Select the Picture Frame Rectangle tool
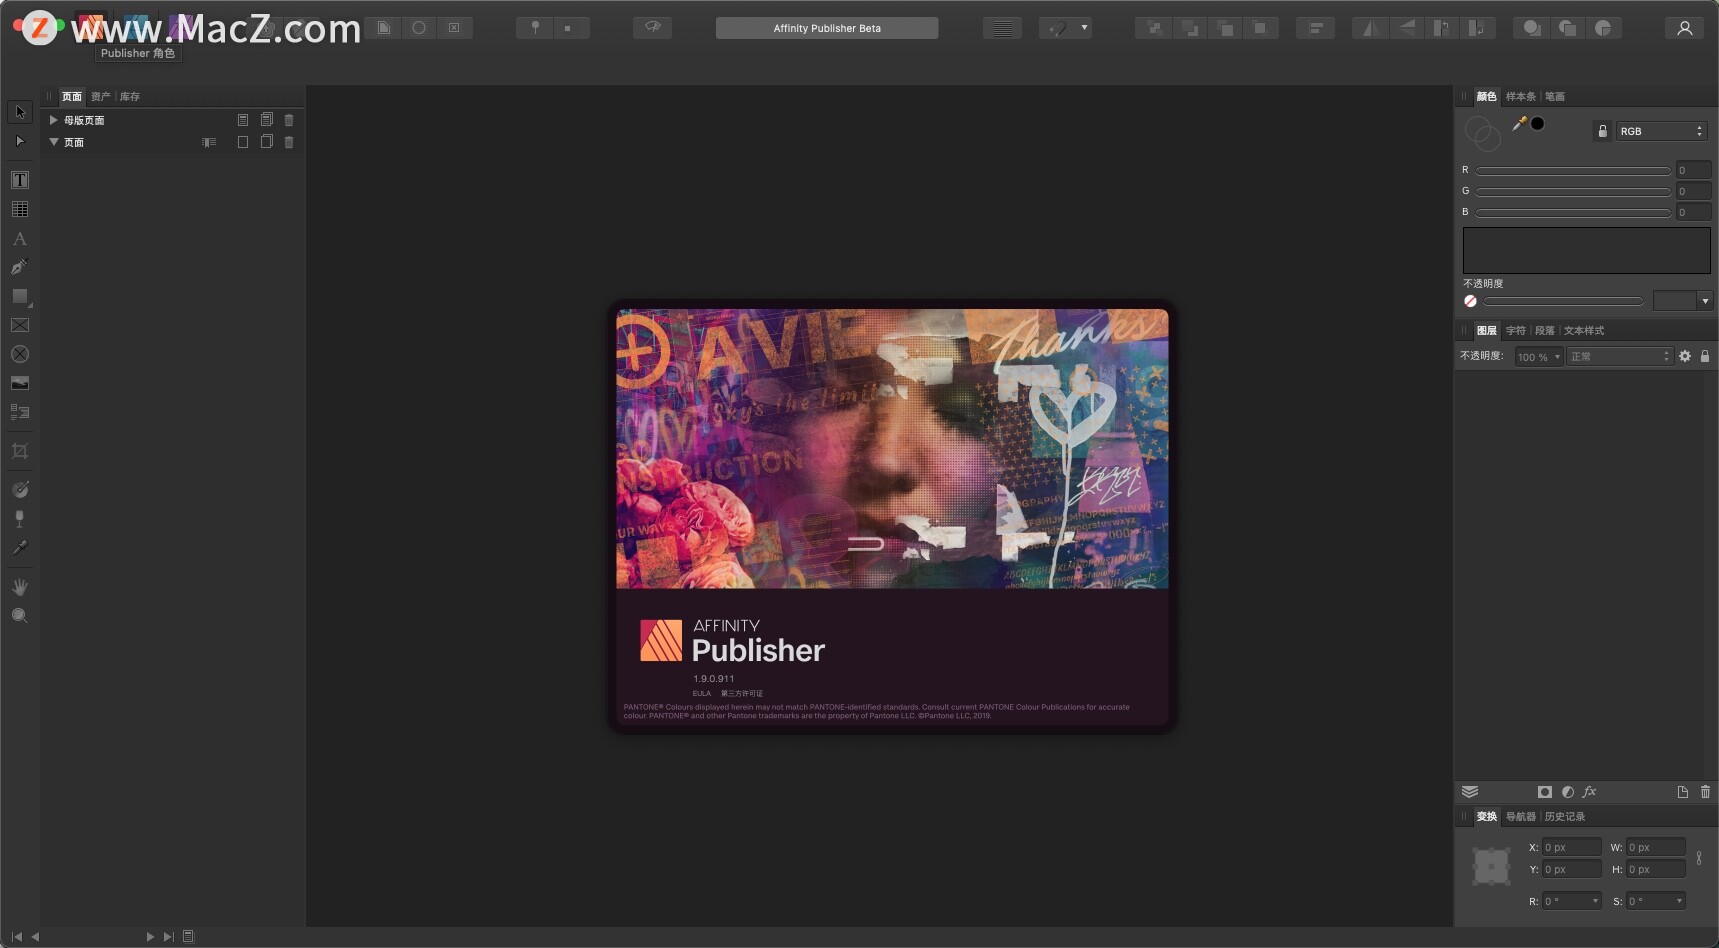This screenshot has height=948, width=1719. pos(20,325)
